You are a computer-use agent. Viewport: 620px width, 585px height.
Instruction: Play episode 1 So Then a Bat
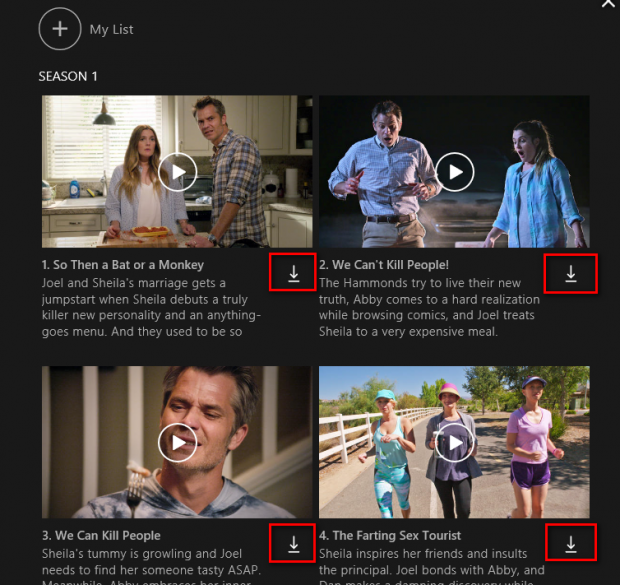point(178,172)
